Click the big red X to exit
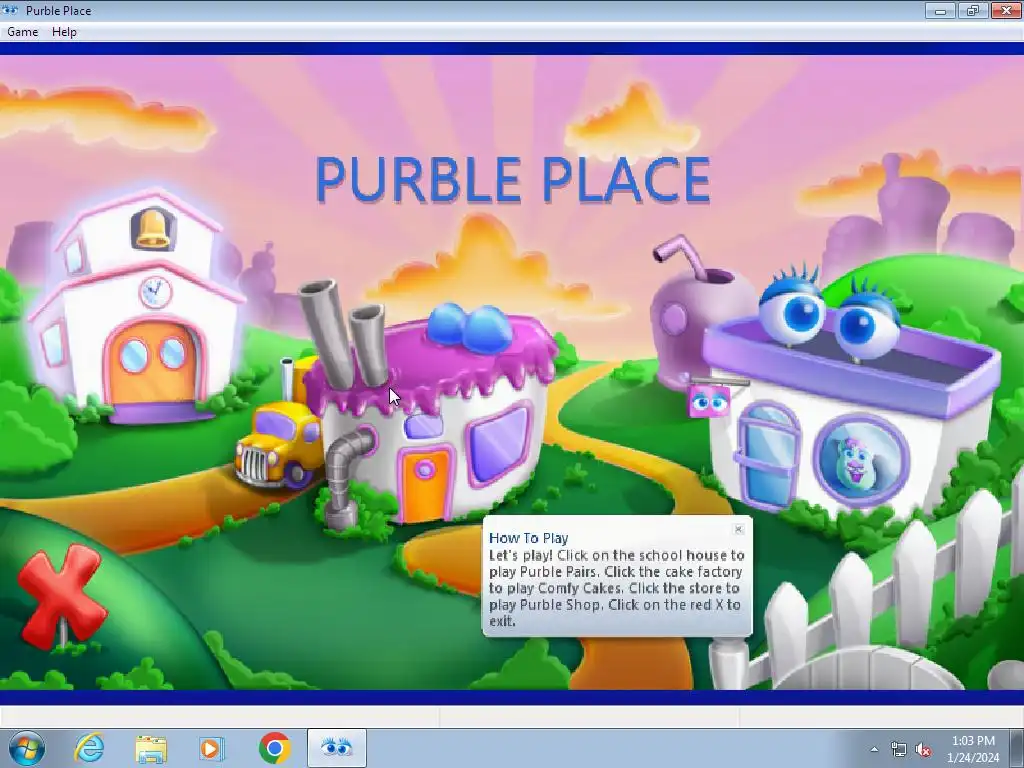Screen dimensions: 1024x768 pos(61,597)
